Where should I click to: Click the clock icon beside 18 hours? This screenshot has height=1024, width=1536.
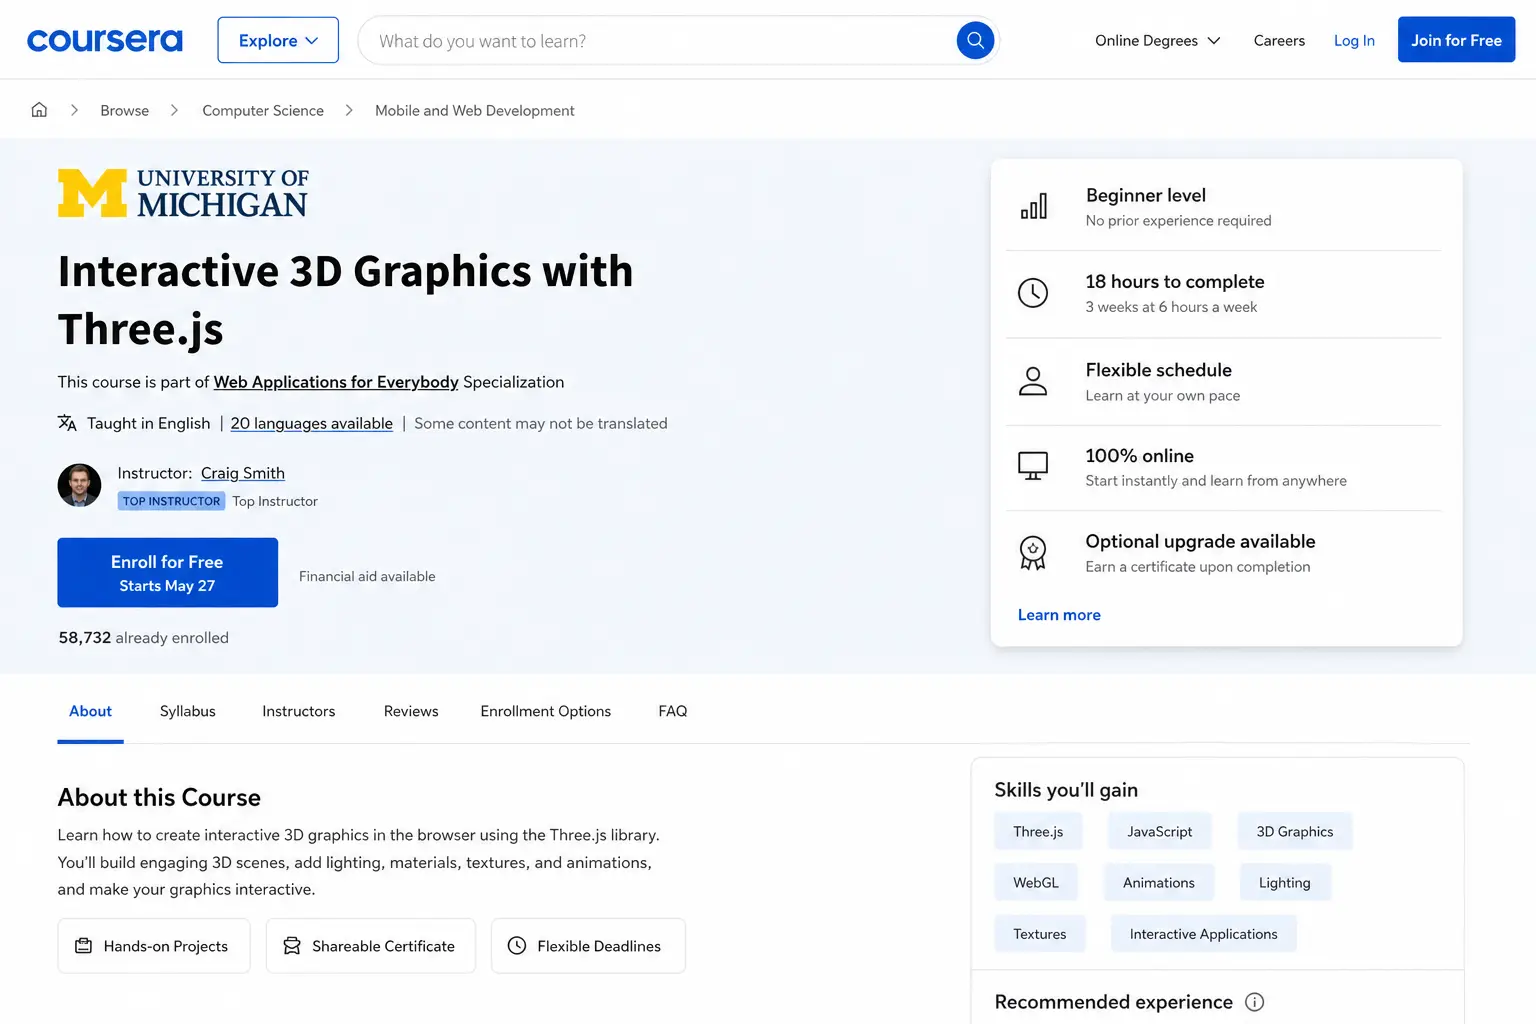(x=1033, y=293)
